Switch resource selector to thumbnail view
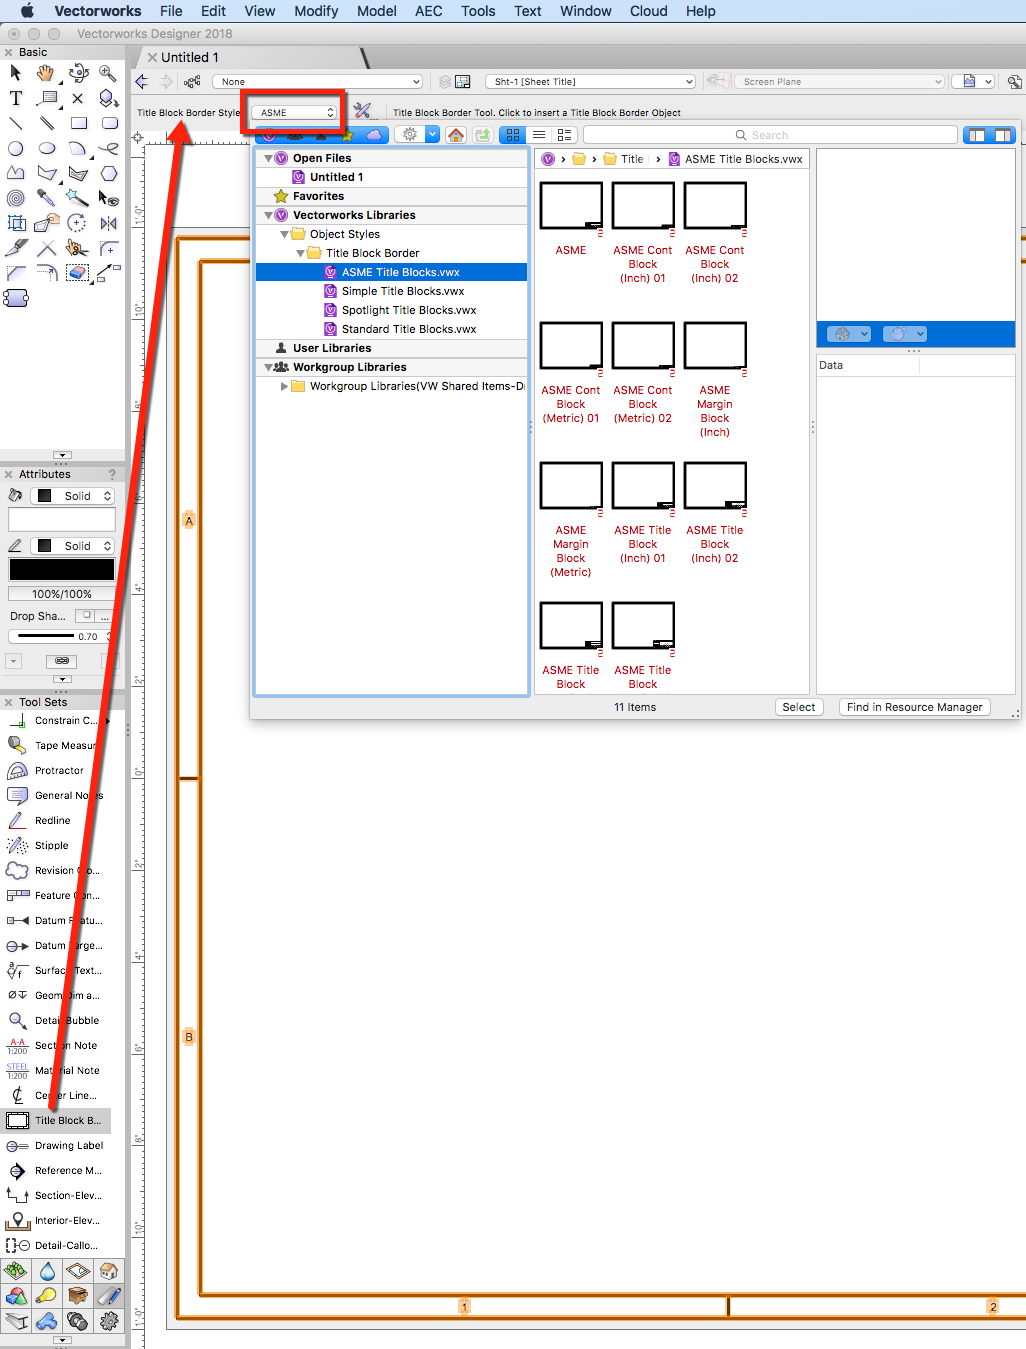Screen dimensions: 1026x1349 click(513, 135)
